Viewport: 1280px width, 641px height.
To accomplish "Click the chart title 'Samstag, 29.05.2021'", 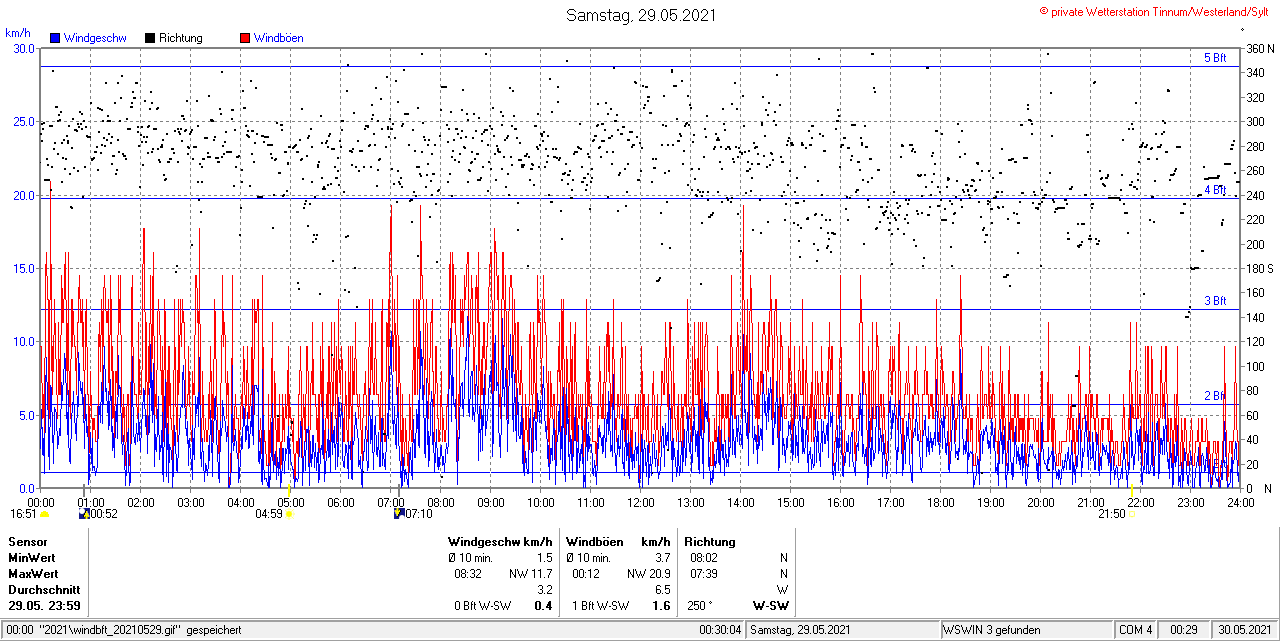I will [641, 15].
